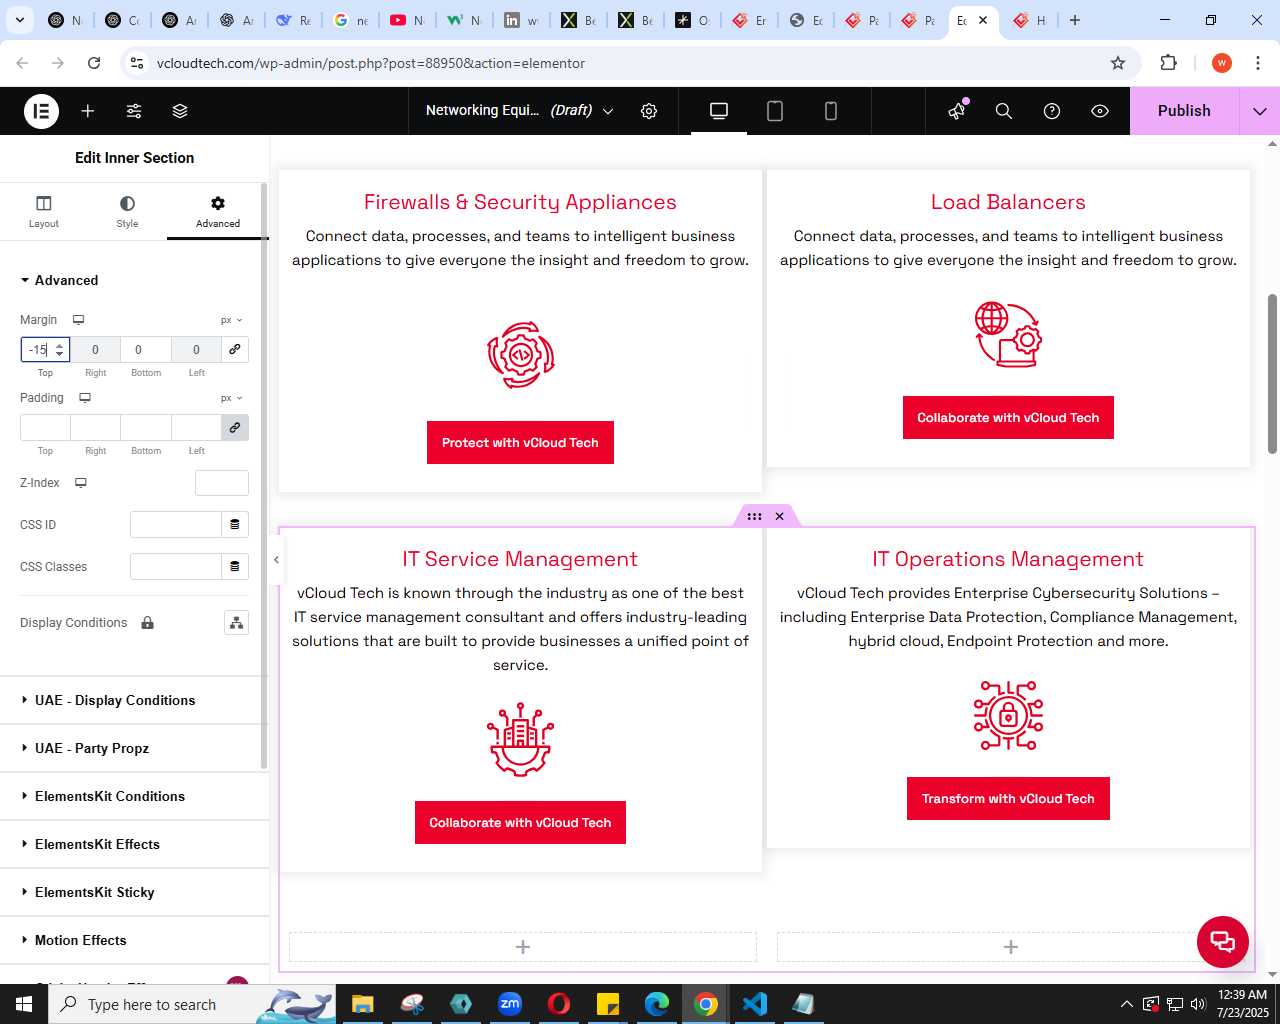Open Visual Studio Code from taskbar
The width and height of the screenshot is (1280, 1024).
(755, 1004)
